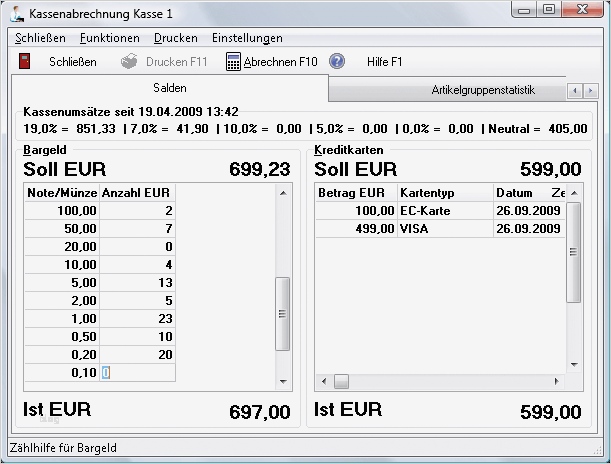The height and width of the screenshot is (464, 611).
Task: Open the Einstellungen menu
Action: pos(247,38)
